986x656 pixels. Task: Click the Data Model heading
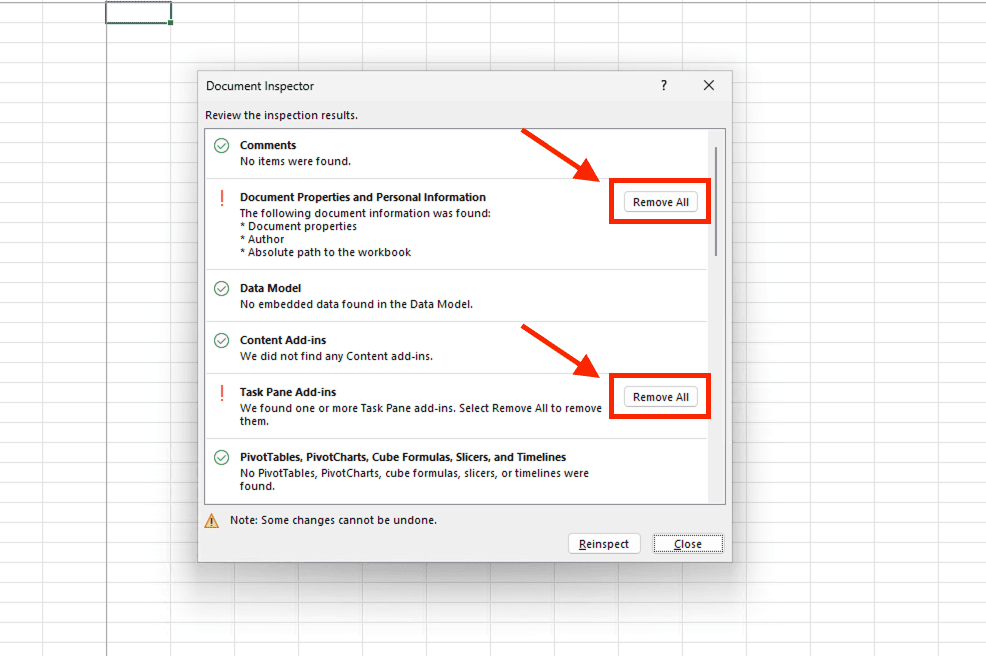(270, 289)
